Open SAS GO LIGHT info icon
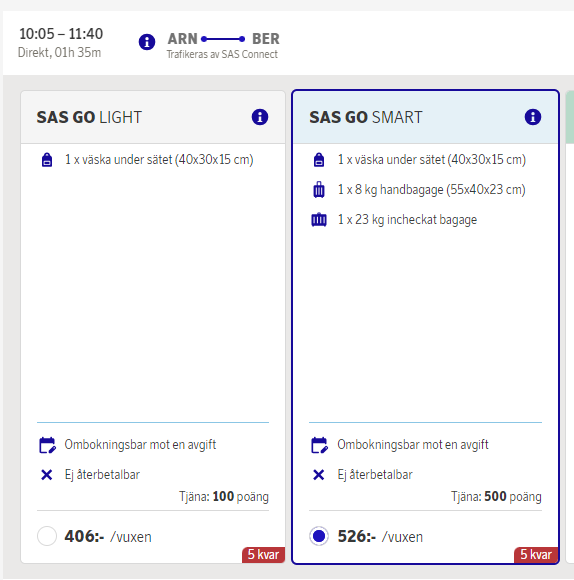Image resolution: width=574 pixels, height=580 pixels. (260, 117)
